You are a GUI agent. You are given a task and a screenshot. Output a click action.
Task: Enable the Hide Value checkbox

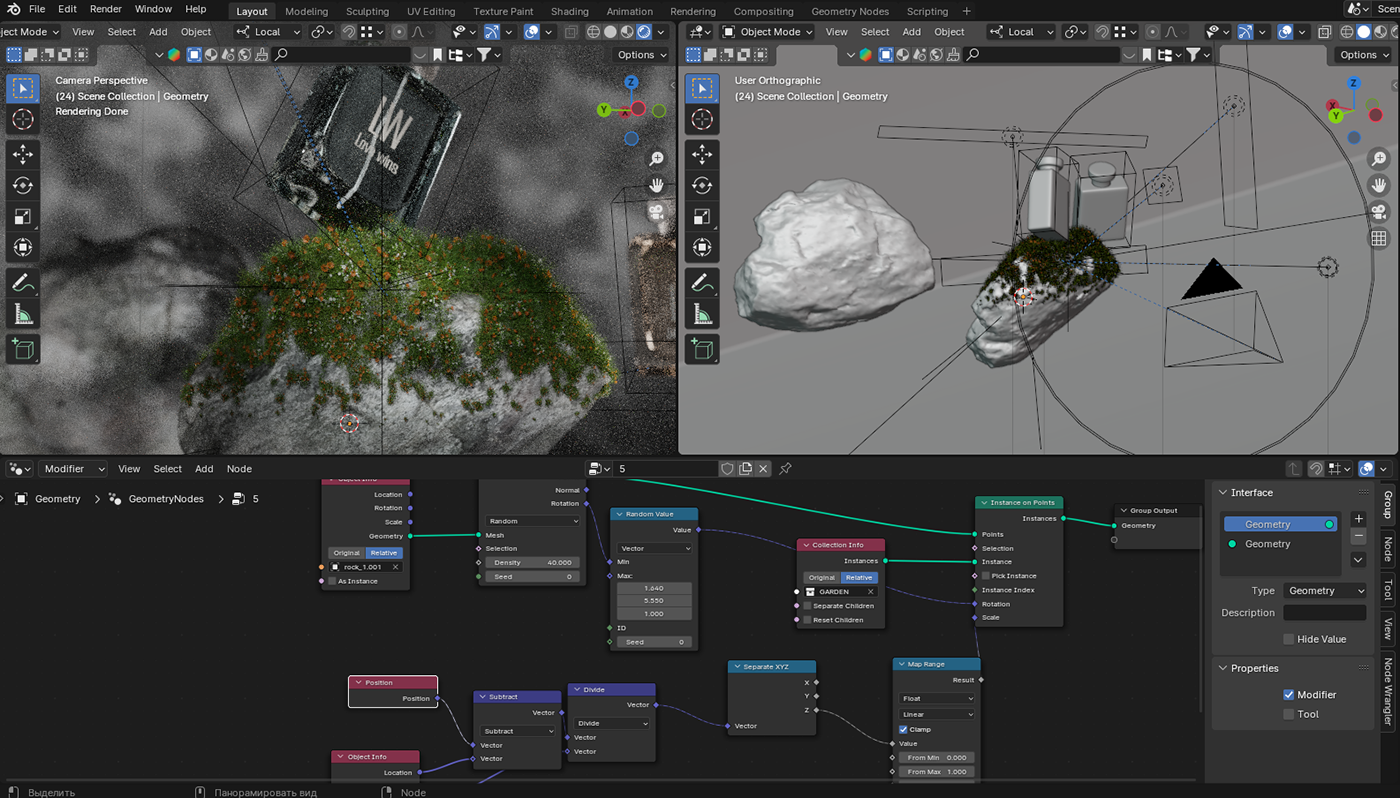pyautogui.click(x=1288, y=639)
